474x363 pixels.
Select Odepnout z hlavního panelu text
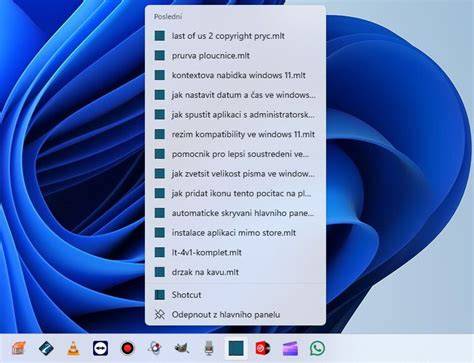click(x=226, y=314)
